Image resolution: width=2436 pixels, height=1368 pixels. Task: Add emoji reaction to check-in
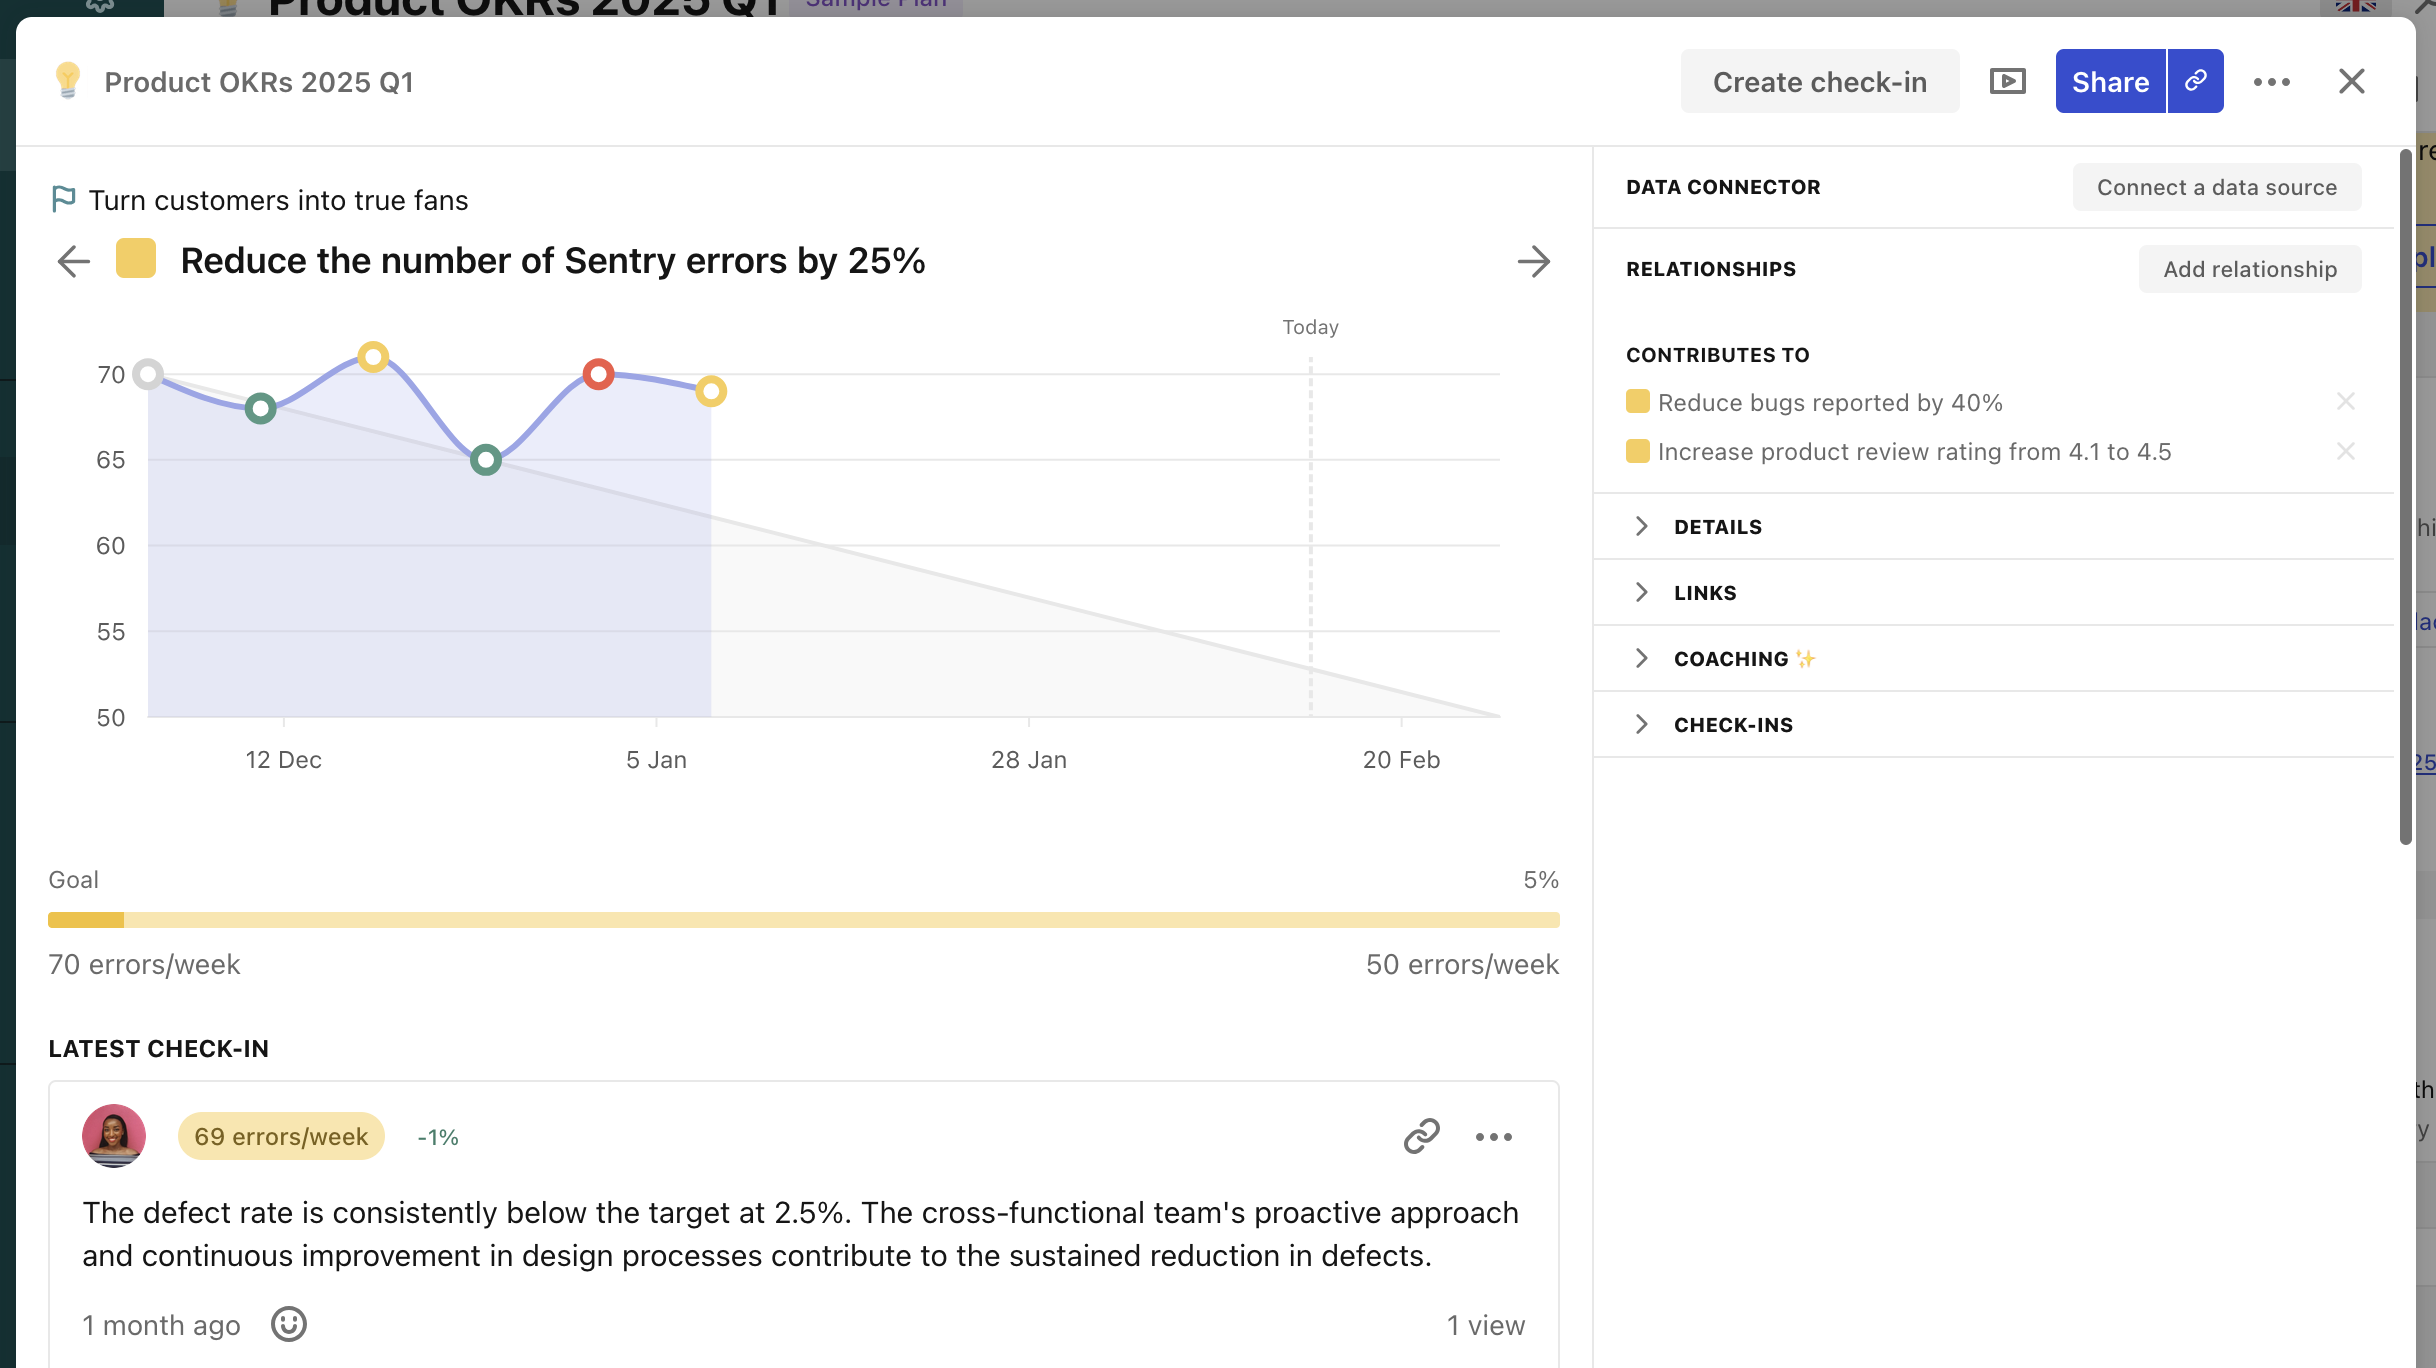pos(289,1324)
